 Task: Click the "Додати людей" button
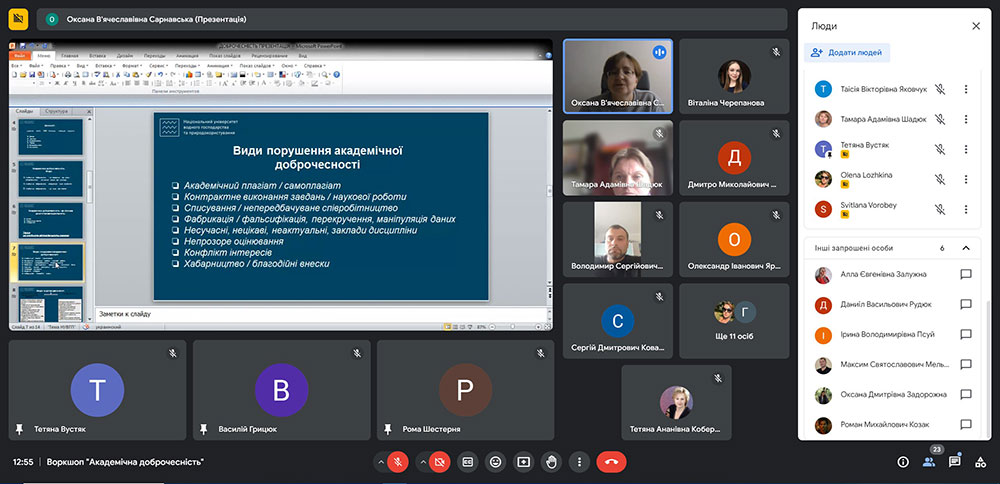[x=847, y=53]
